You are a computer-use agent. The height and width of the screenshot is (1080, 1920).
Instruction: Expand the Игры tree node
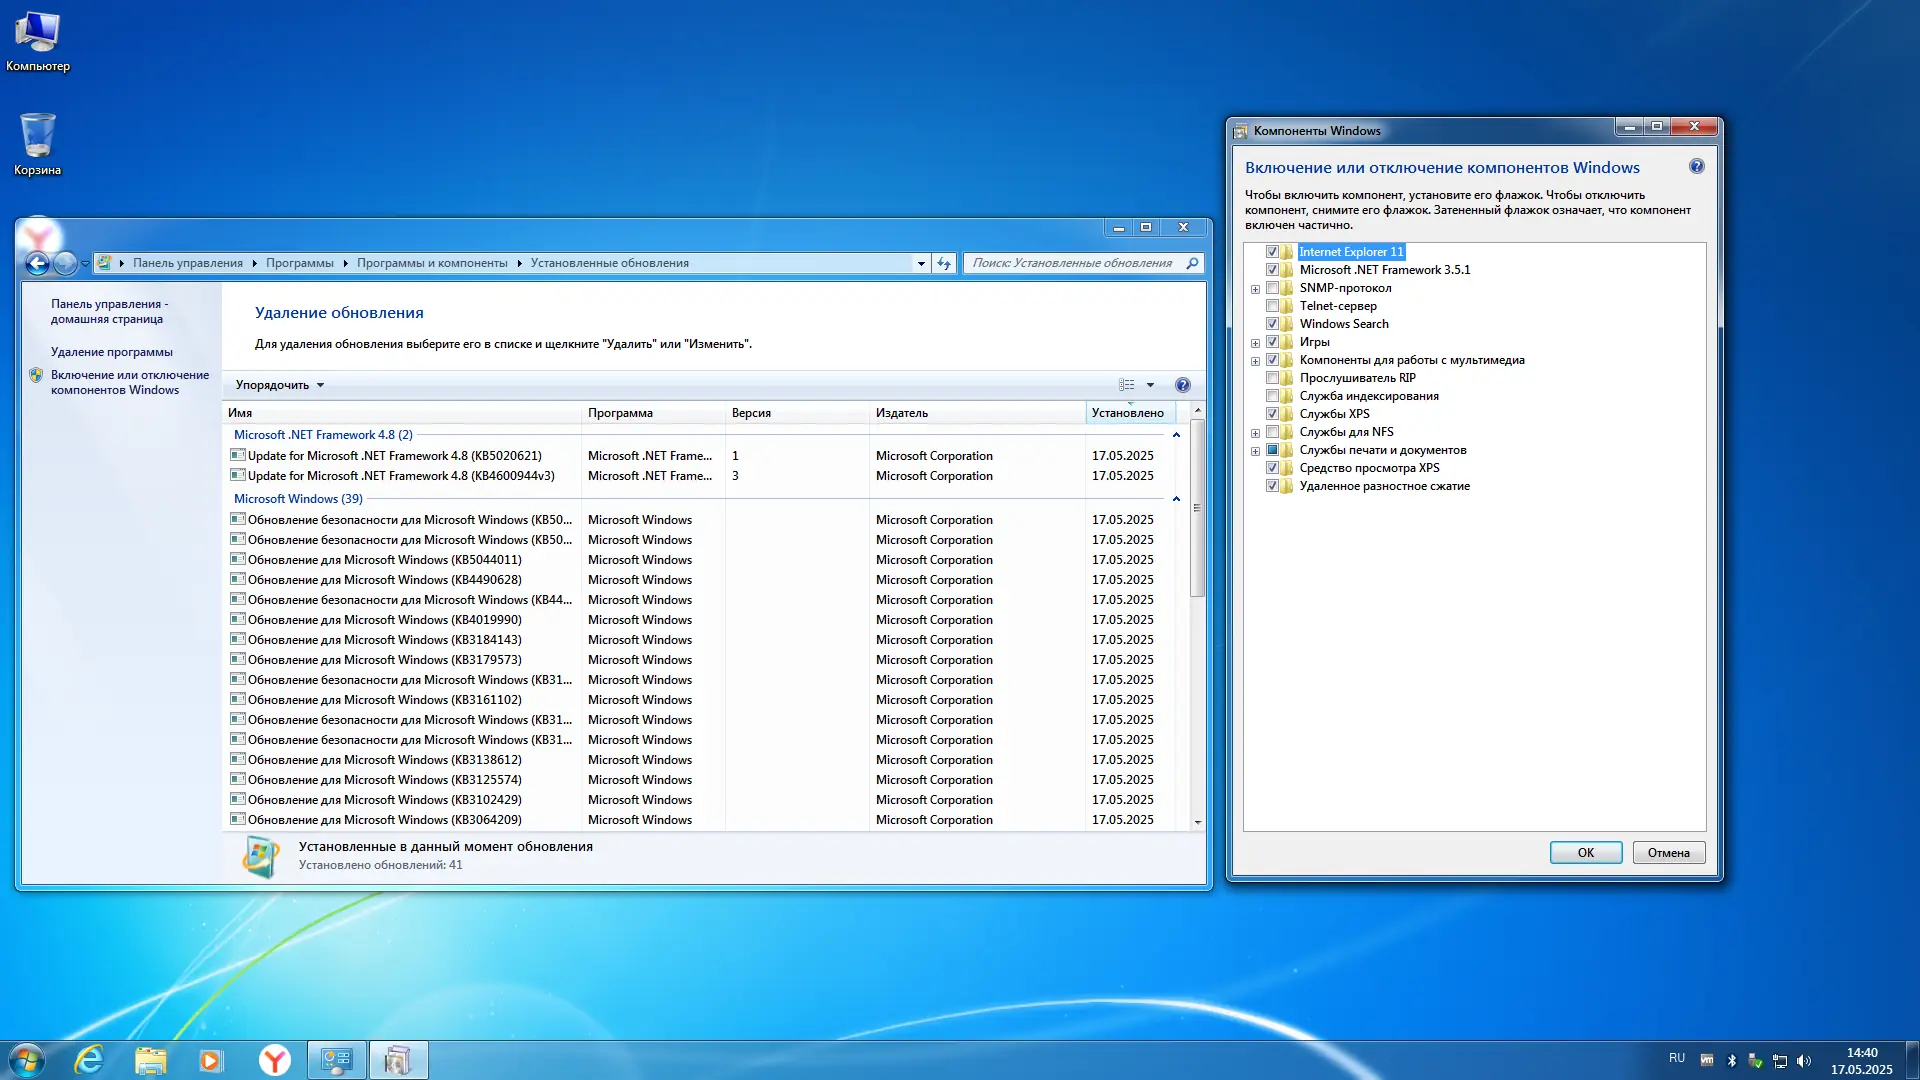click(x=1255, y=343)
